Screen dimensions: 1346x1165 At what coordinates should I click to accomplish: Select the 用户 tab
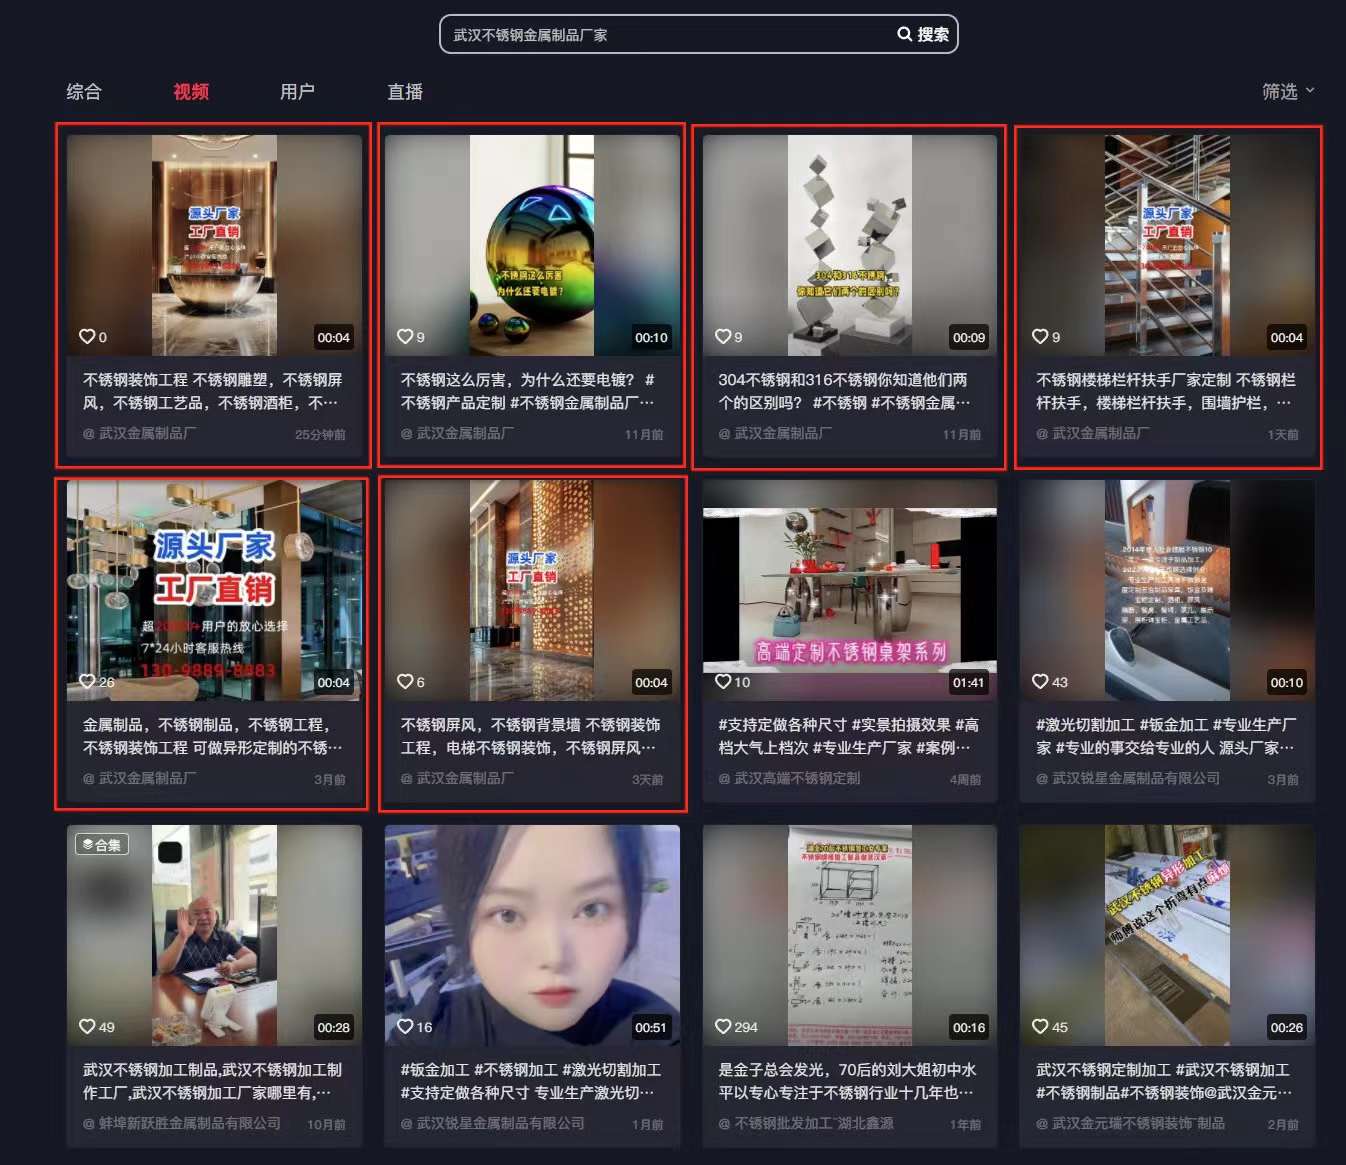297,92
